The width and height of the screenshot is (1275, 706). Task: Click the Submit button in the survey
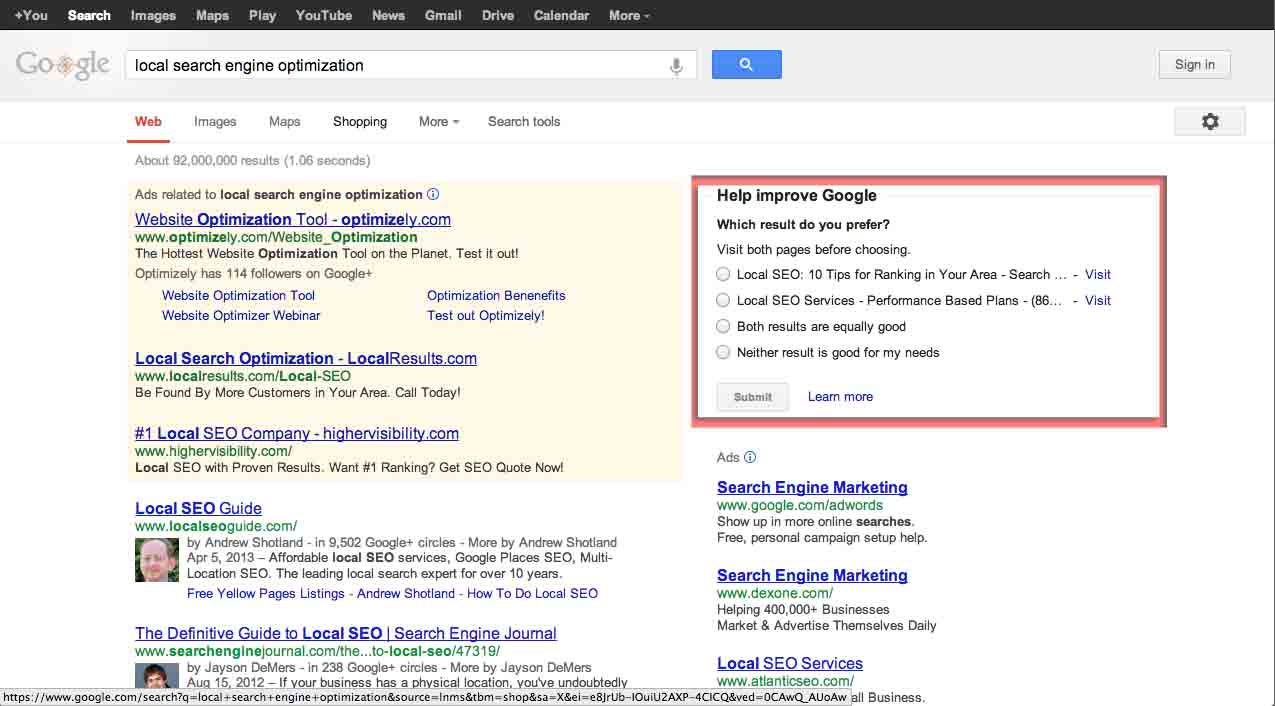coord(753,397)
